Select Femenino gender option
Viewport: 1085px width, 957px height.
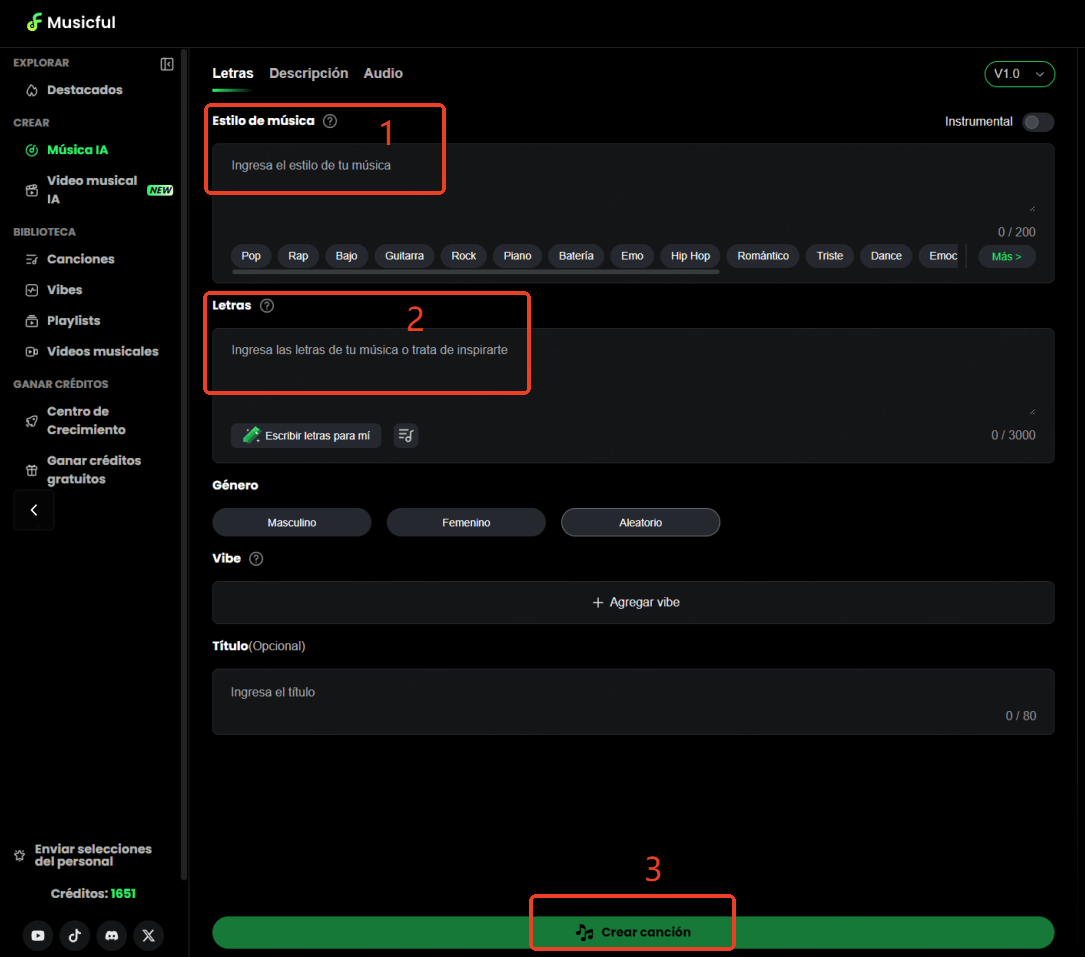(x=466, y=522)
